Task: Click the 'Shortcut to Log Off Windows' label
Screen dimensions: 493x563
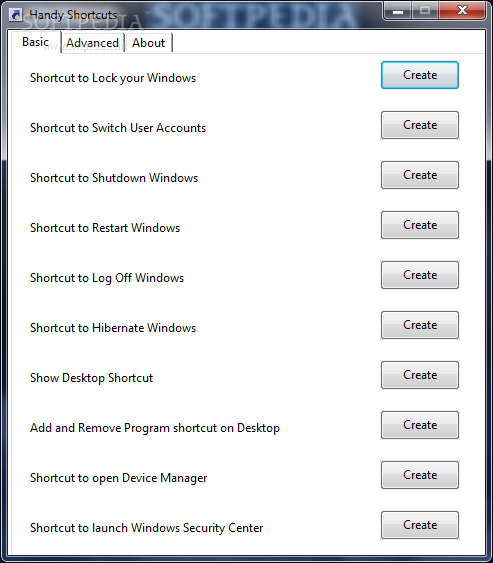Action: pos(107,278)
